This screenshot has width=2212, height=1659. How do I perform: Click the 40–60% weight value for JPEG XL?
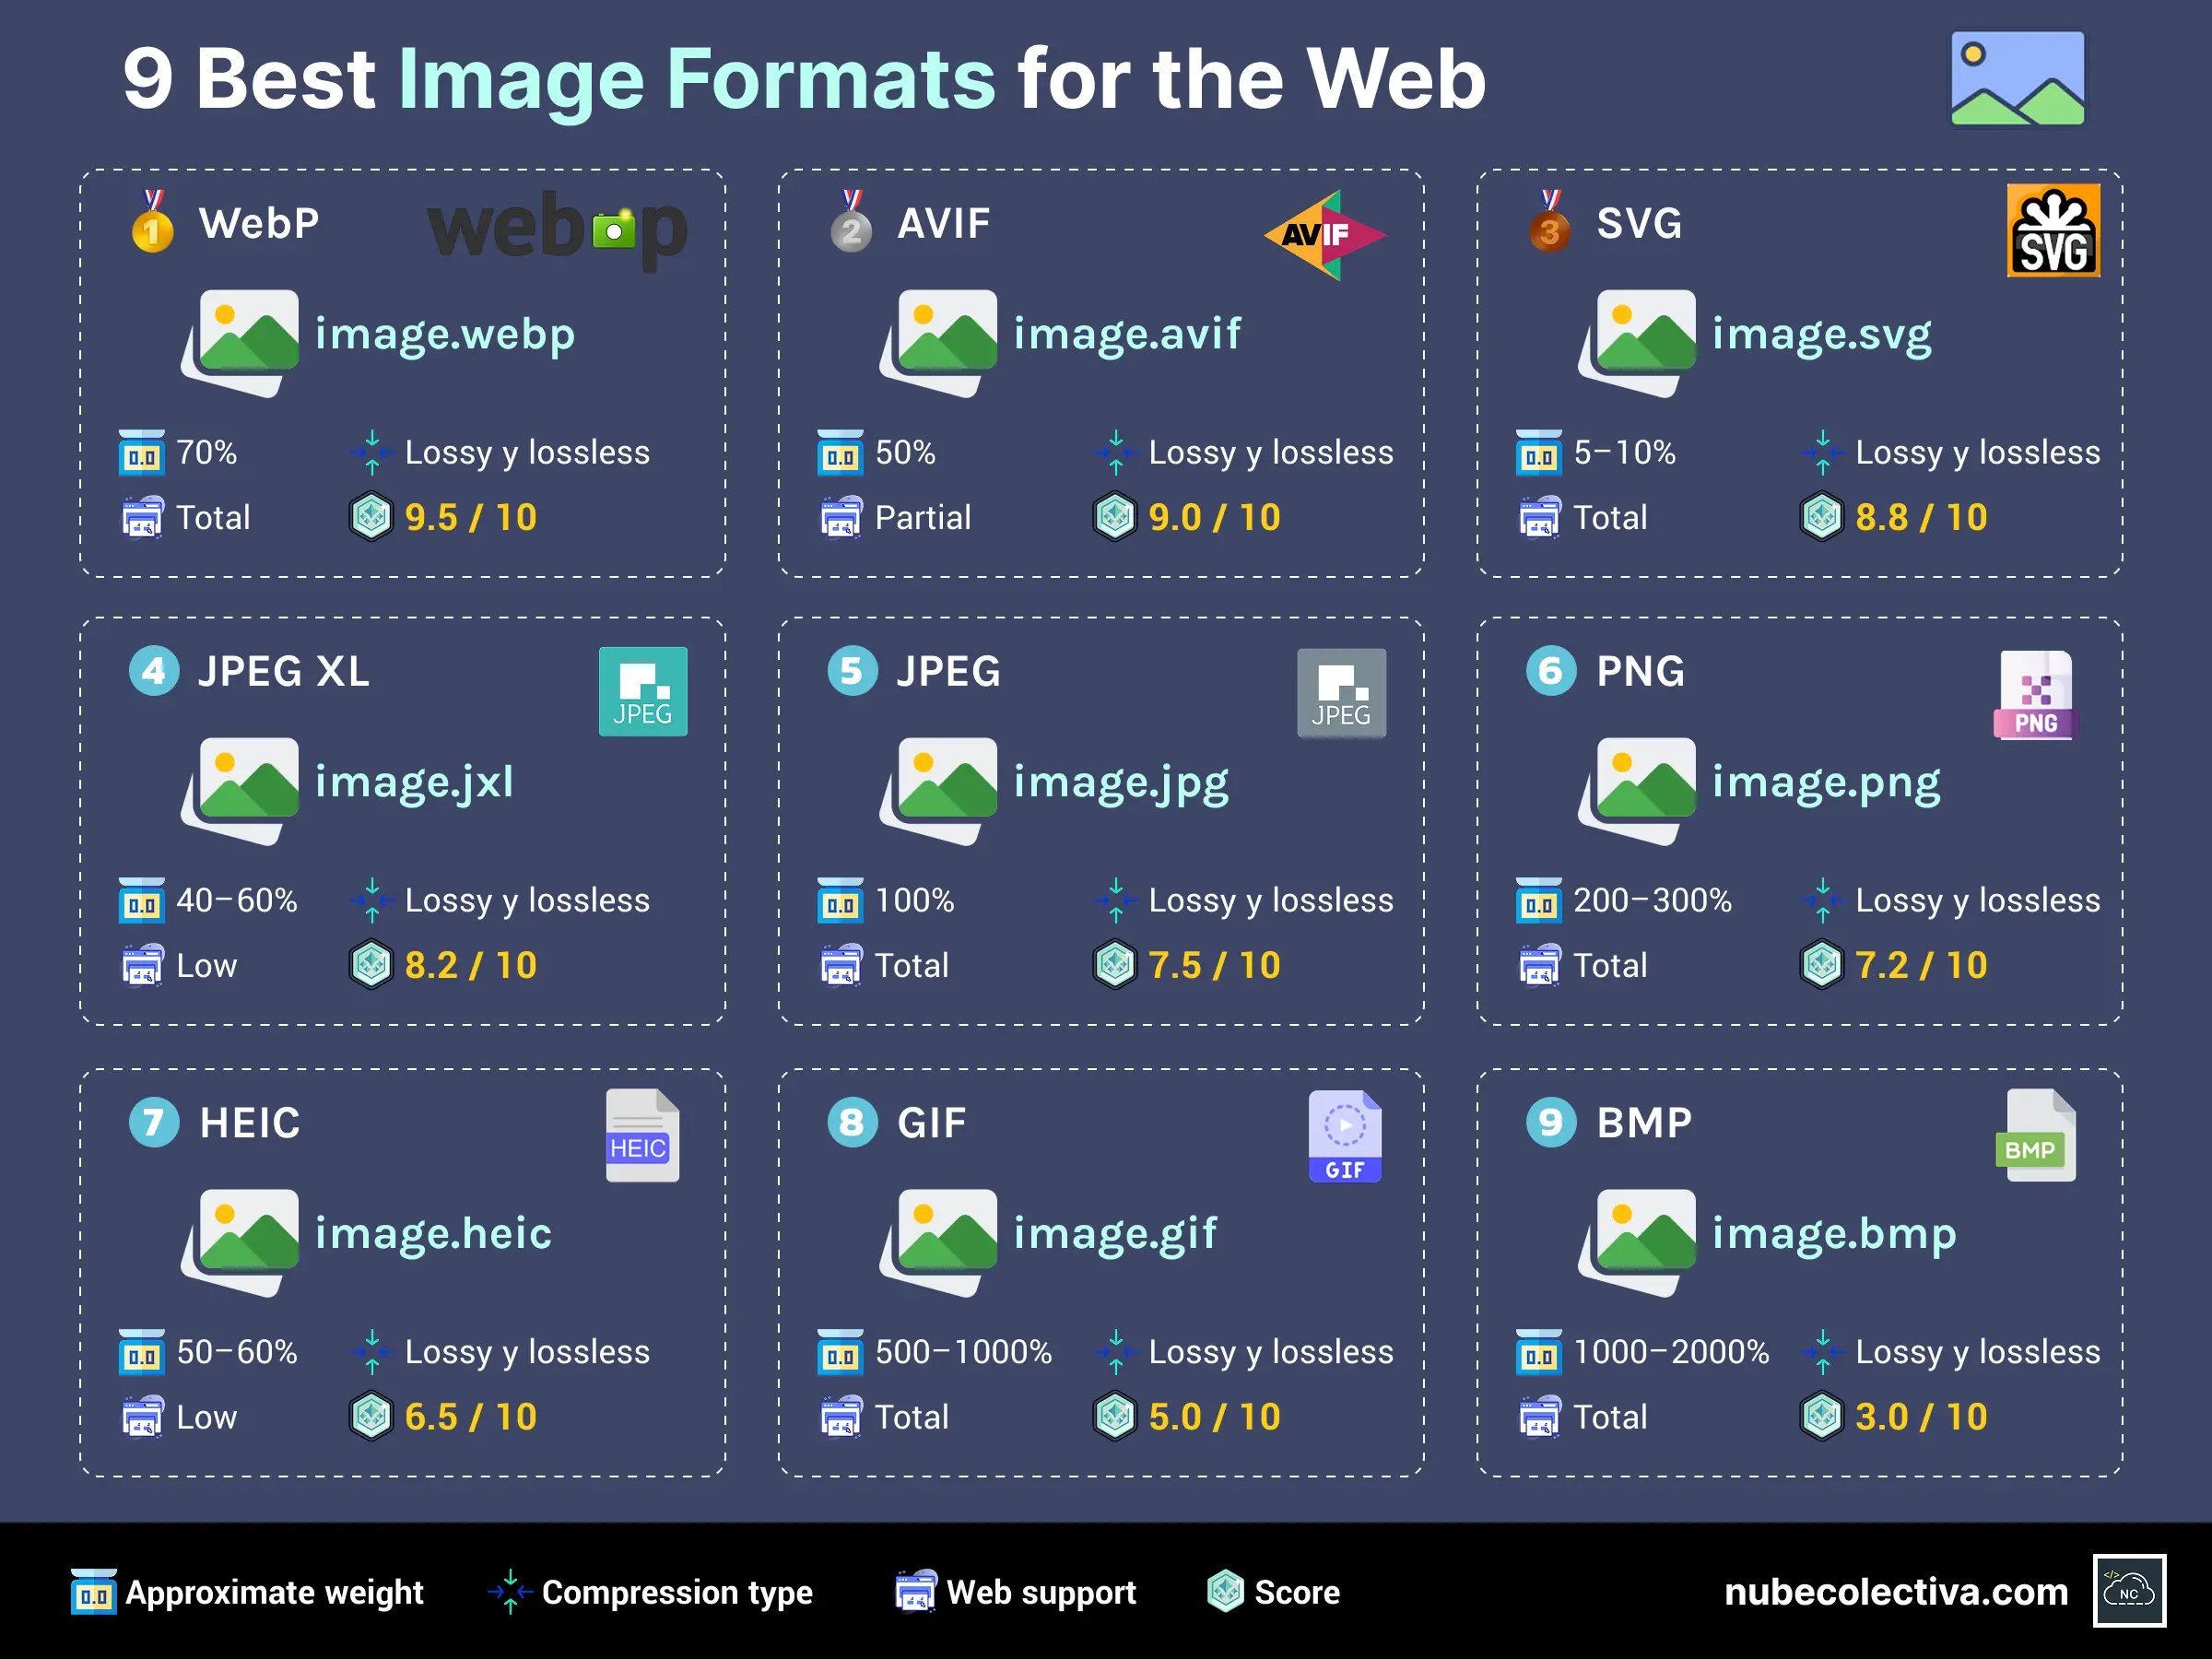click(237, 900)
